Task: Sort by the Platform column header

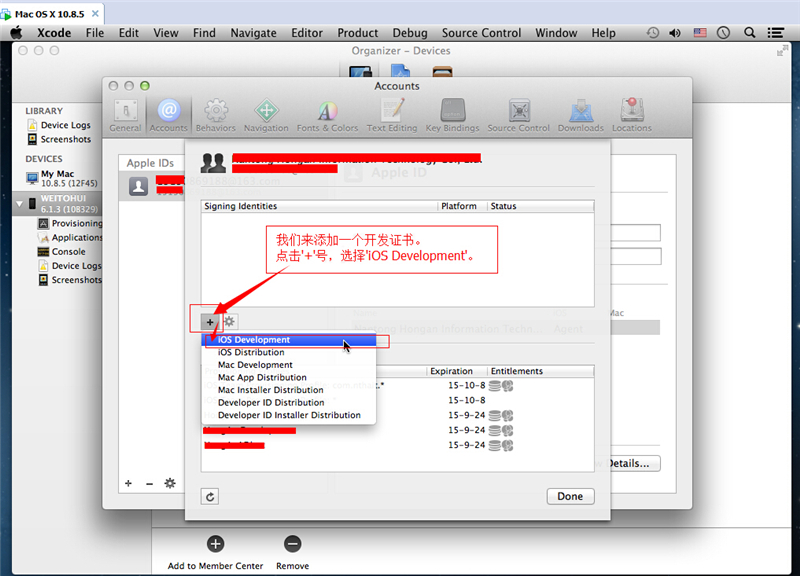Action: coord(462,206)
